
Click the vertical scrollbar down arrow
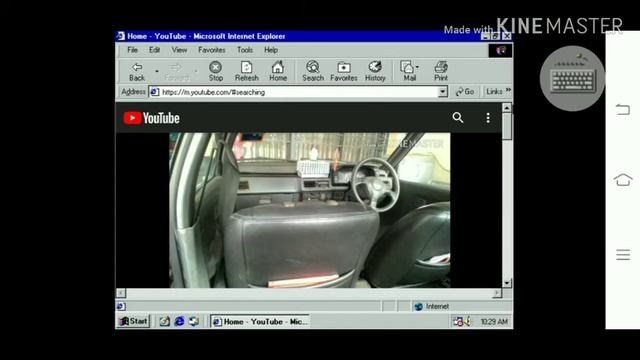click(x=507, y=283)
